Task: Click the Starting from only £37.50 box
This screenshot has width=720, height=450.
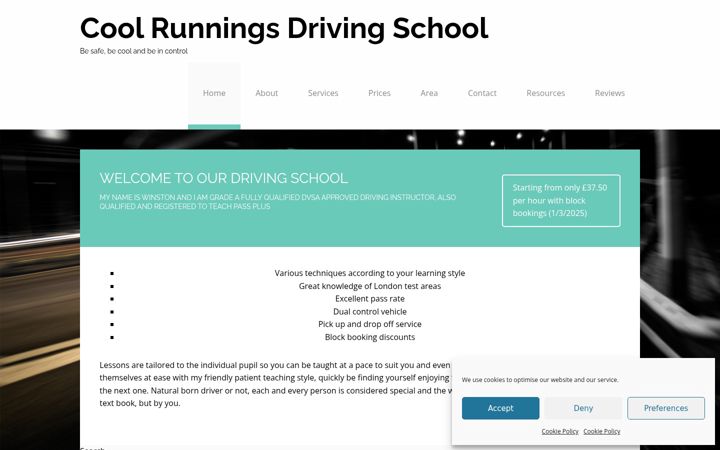Action: [x=561, y=201]
